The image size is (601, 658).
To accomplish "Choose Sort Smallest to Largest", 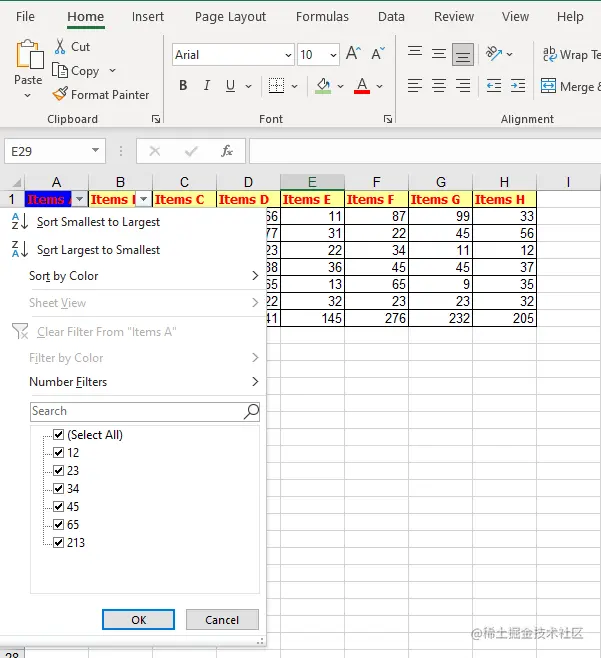I will pos(133,222).
